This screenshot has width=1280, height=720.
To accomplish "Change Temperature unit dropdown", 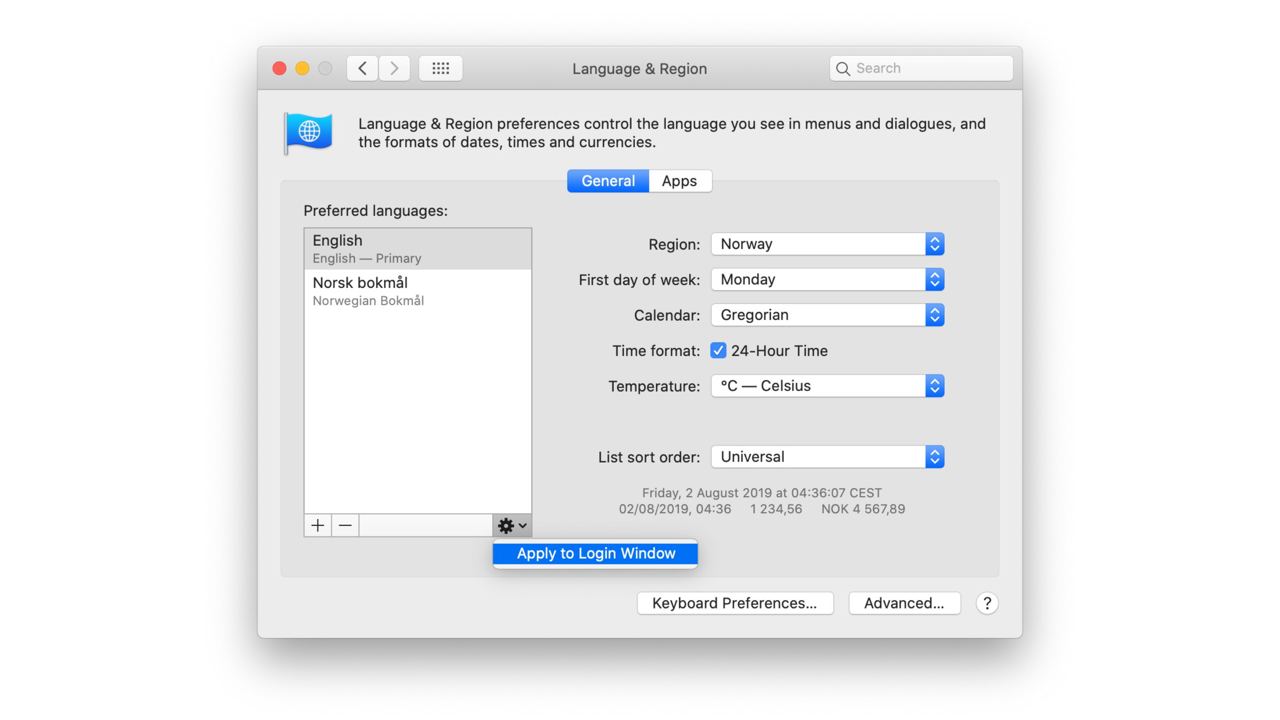I will click(x=827, y=386).
